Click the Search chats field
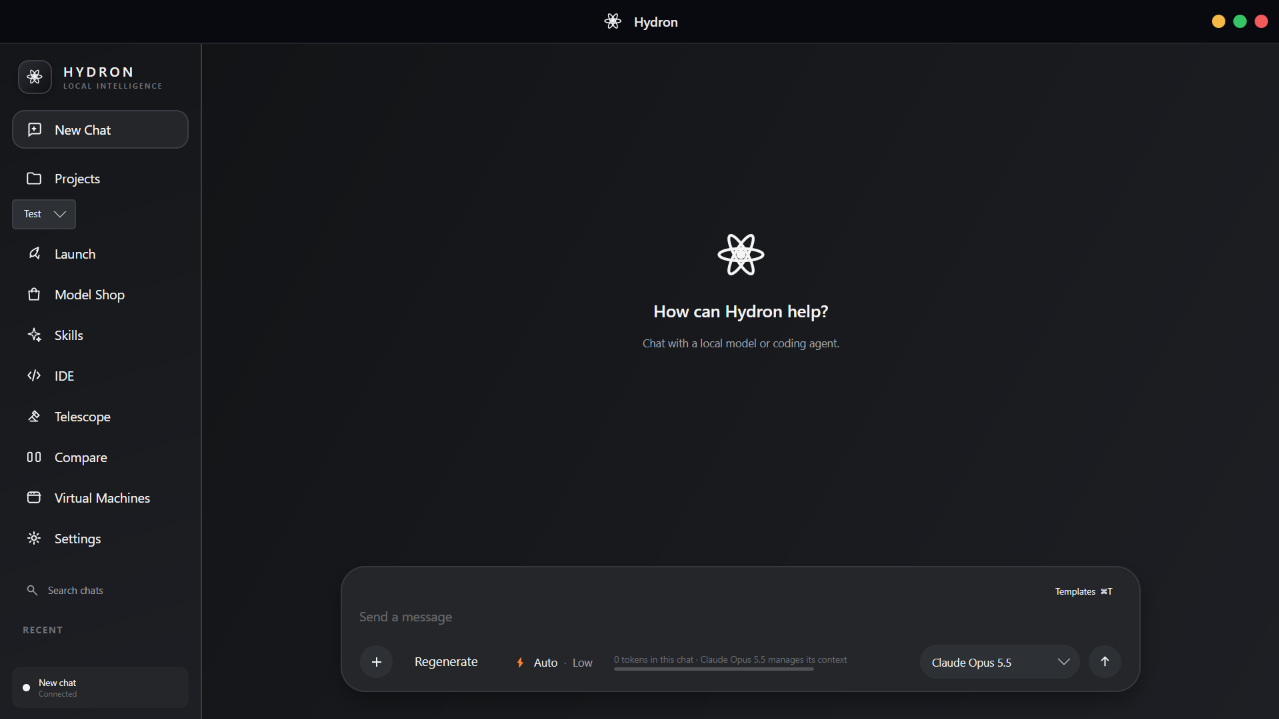This screenshot has width=1279, height=719. point(100,591)
